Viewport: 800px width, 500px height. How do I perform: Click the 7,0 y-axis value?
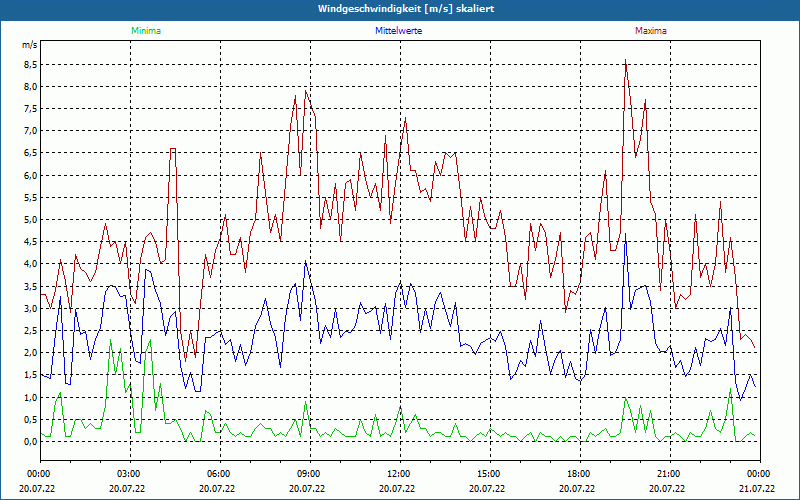30,131
